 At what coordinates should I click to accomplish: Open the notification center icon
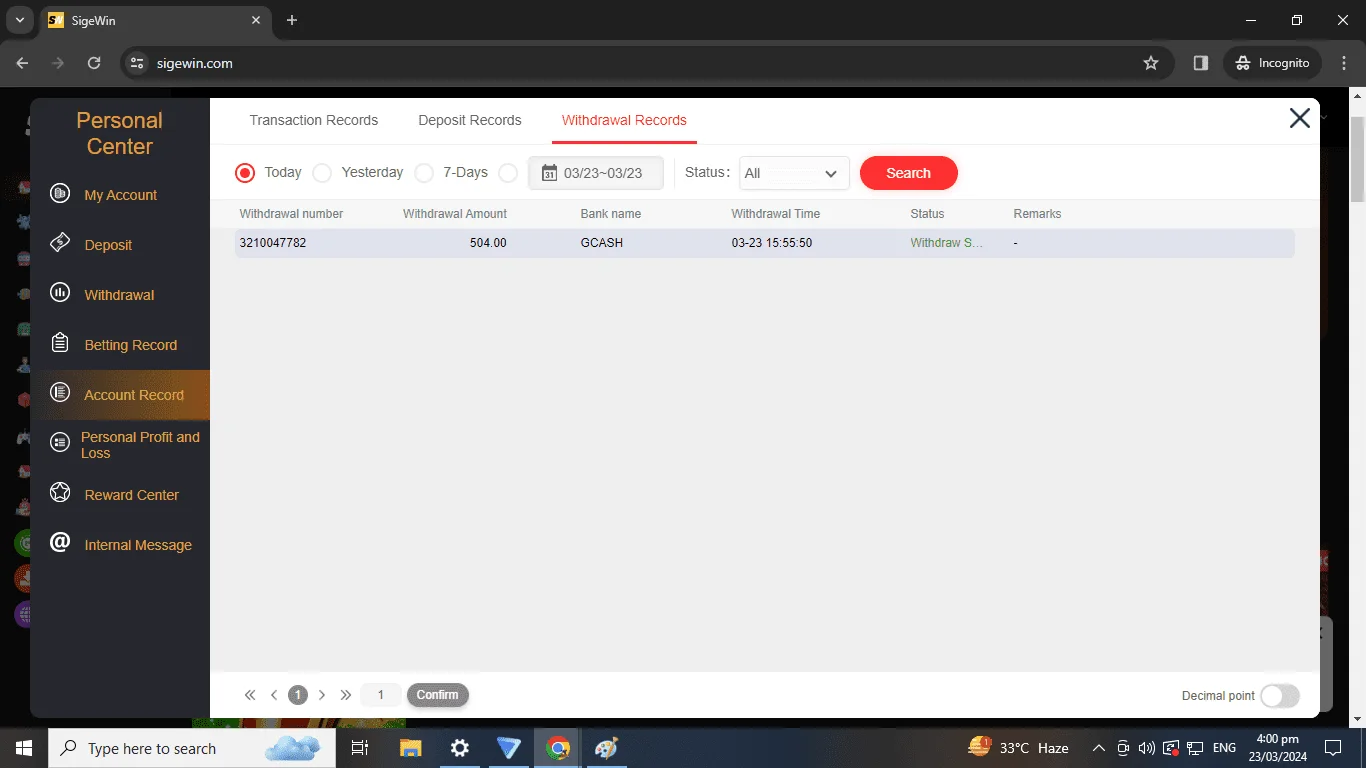pyautogui.click(x=1333, y=748)
